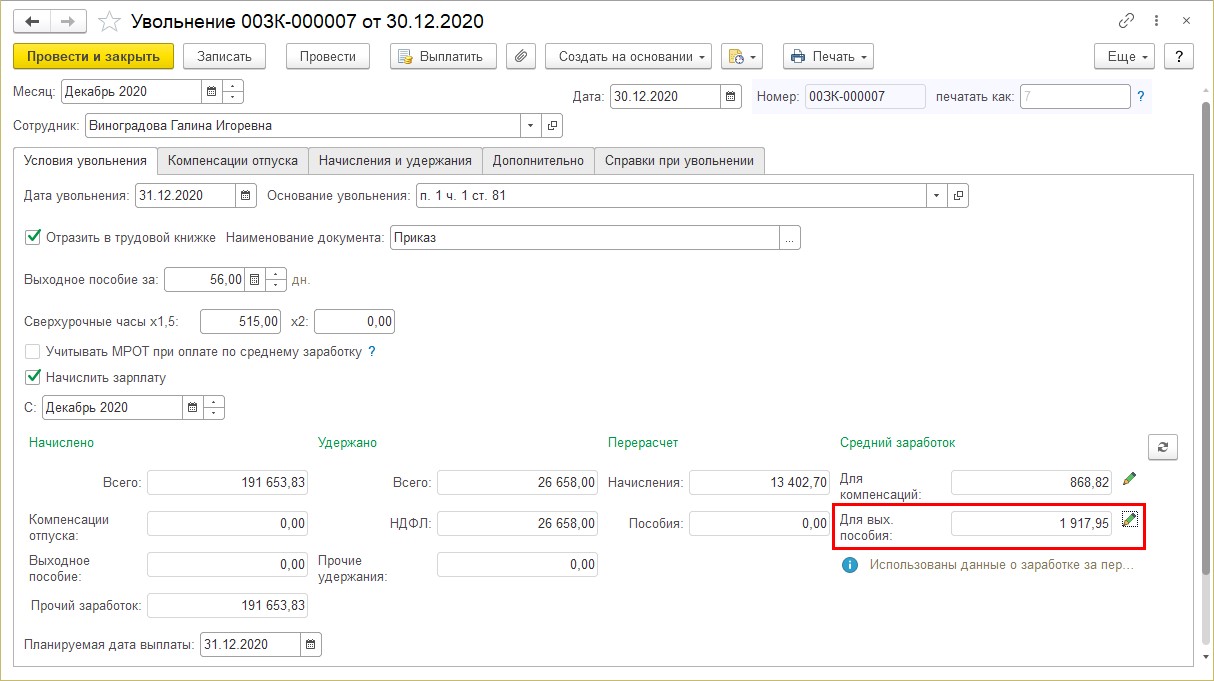Add document to favorites with star icon

tap(111, 21)
